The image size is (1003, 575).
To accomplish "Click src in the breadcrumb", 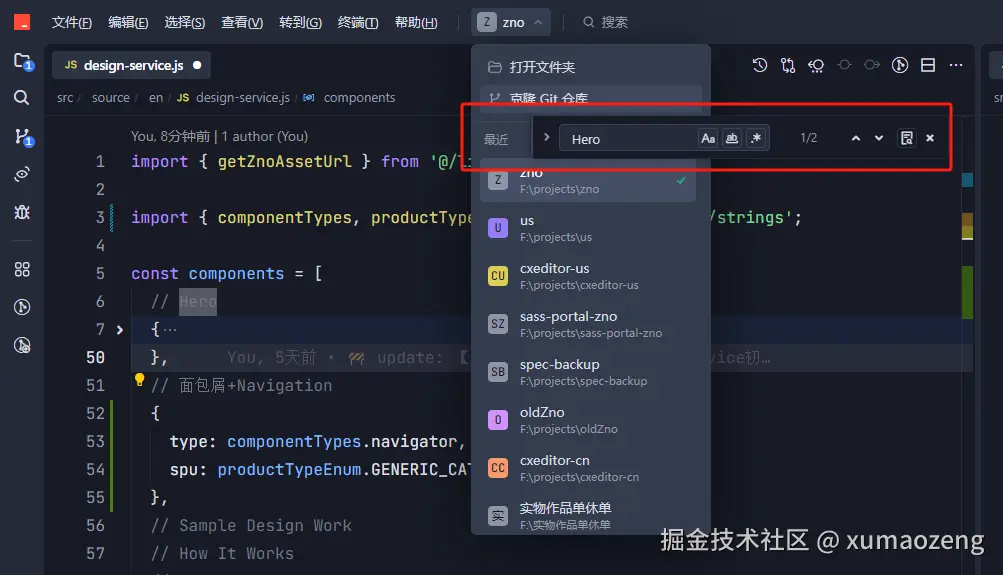I will [65, 98].
